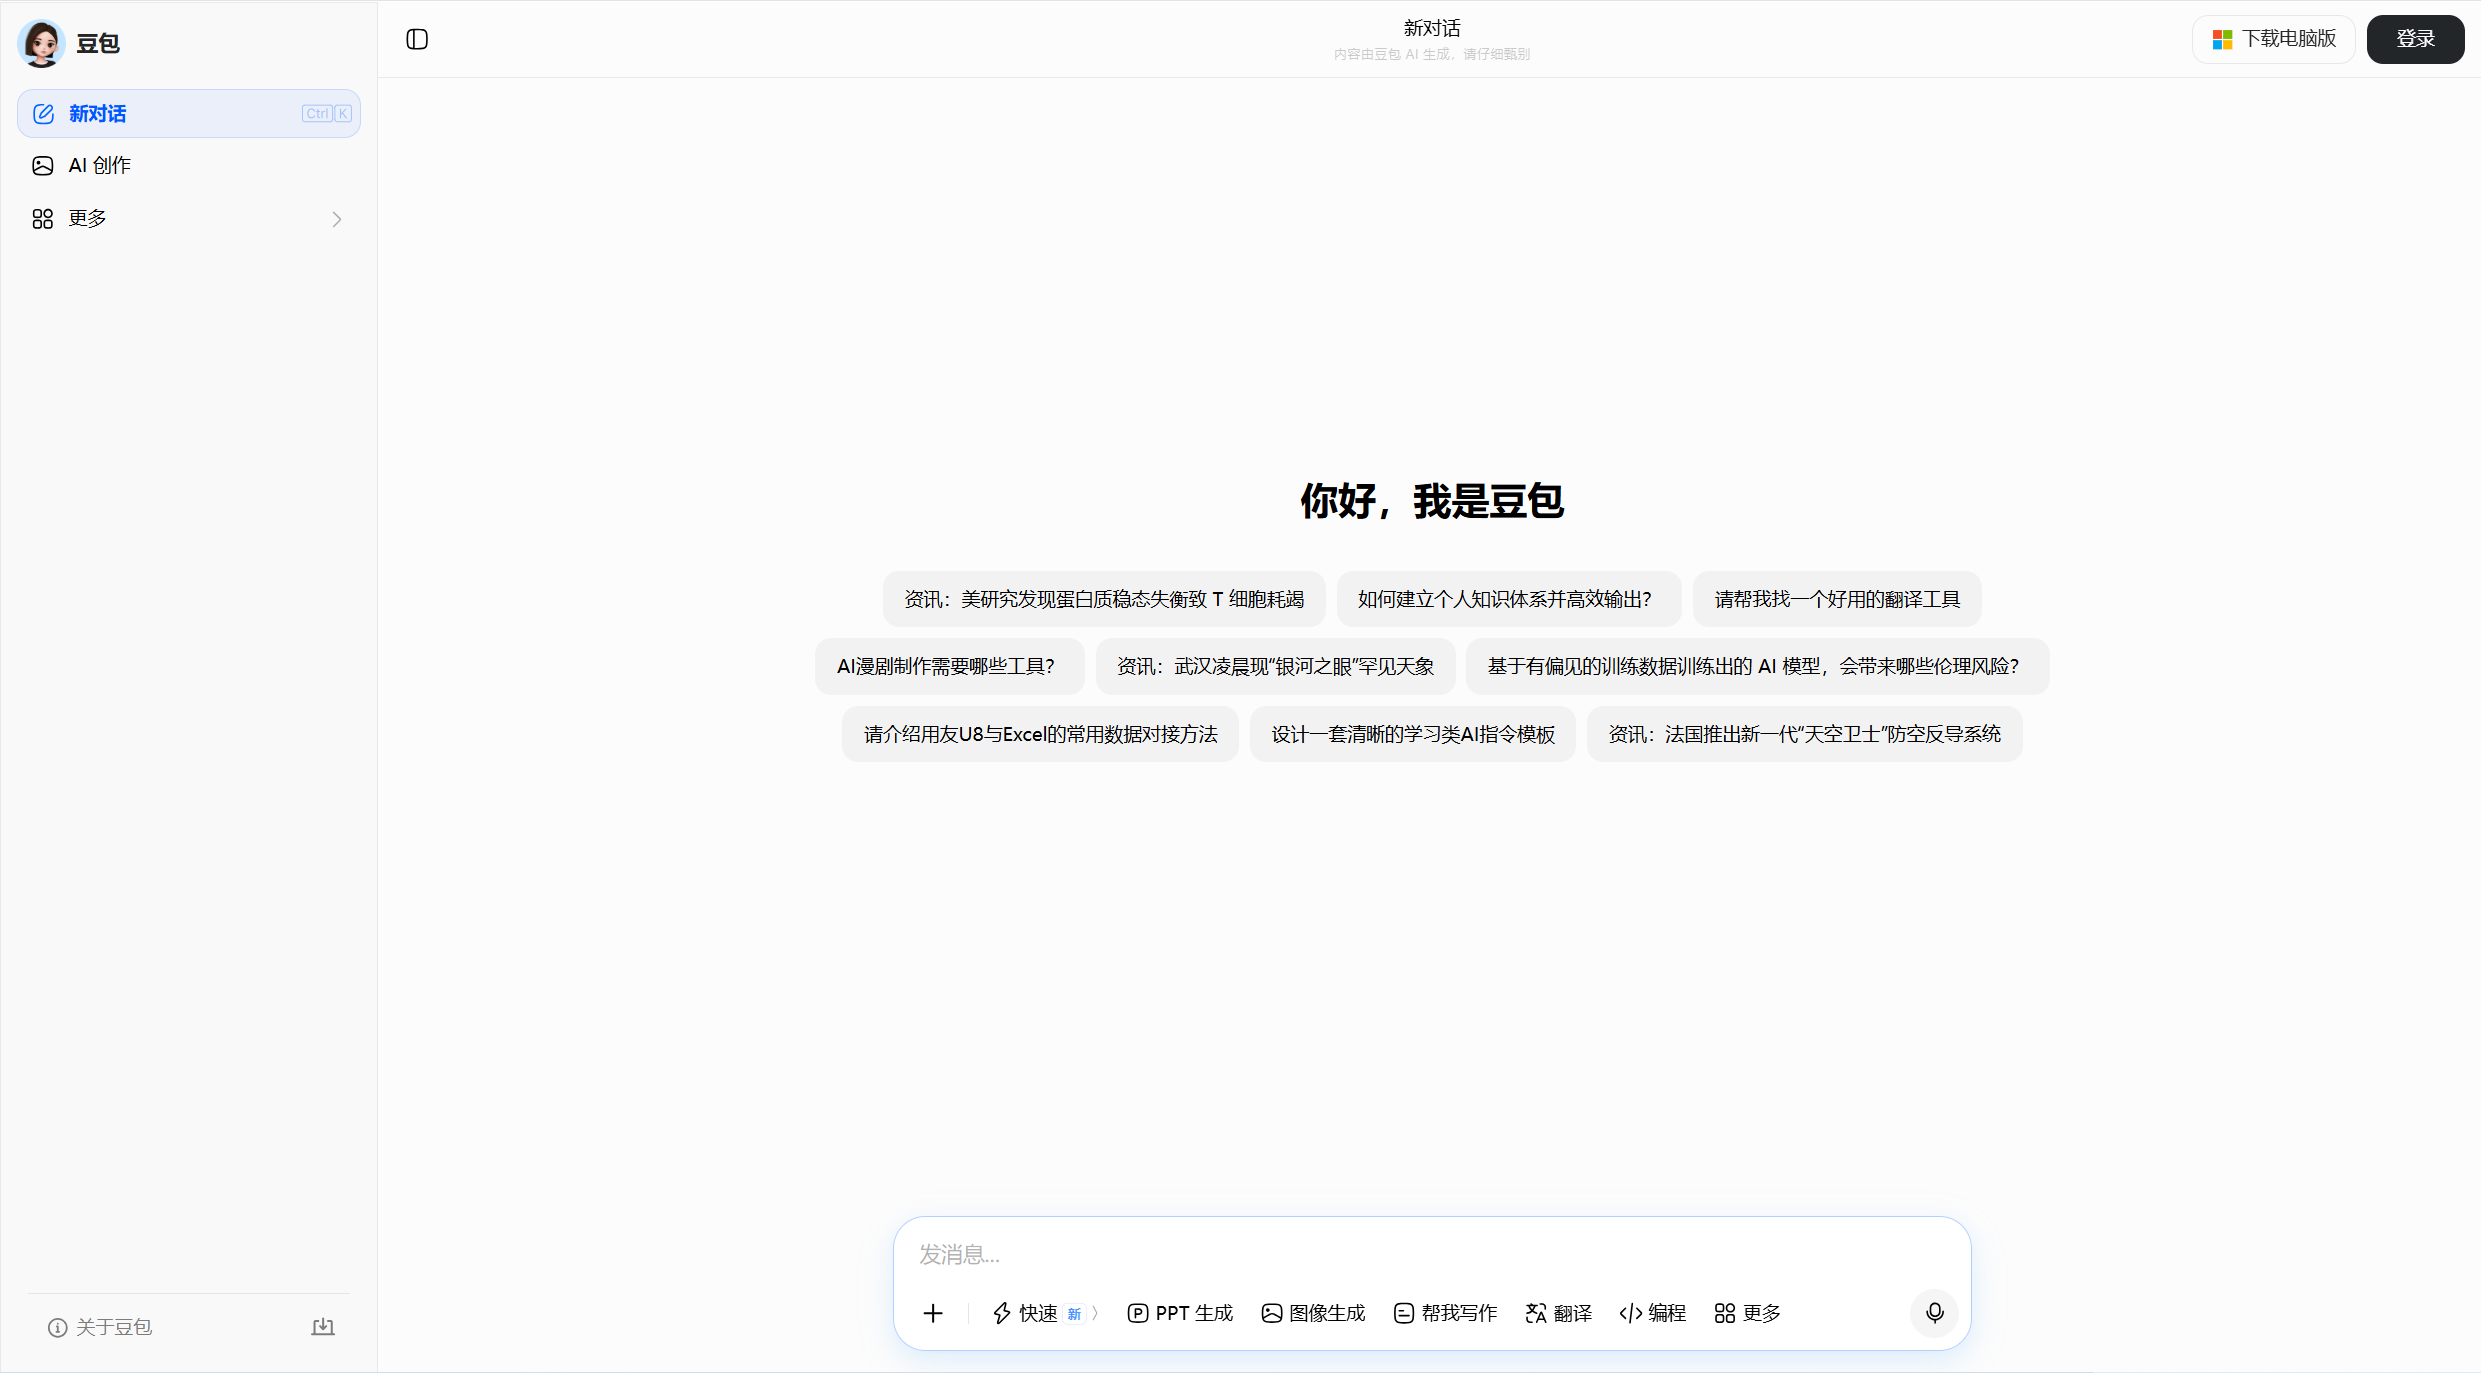Click the Doubao avatar logo
Viewport: 2481px width, 1373px height.
click(x=42, y=43)
